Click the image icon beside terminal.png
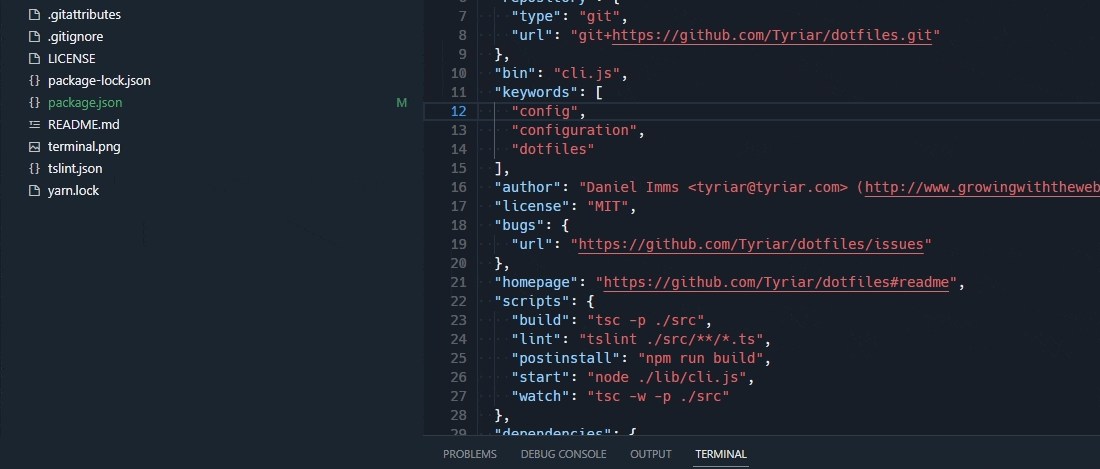The image size is (1100, 469). point(34,147)
